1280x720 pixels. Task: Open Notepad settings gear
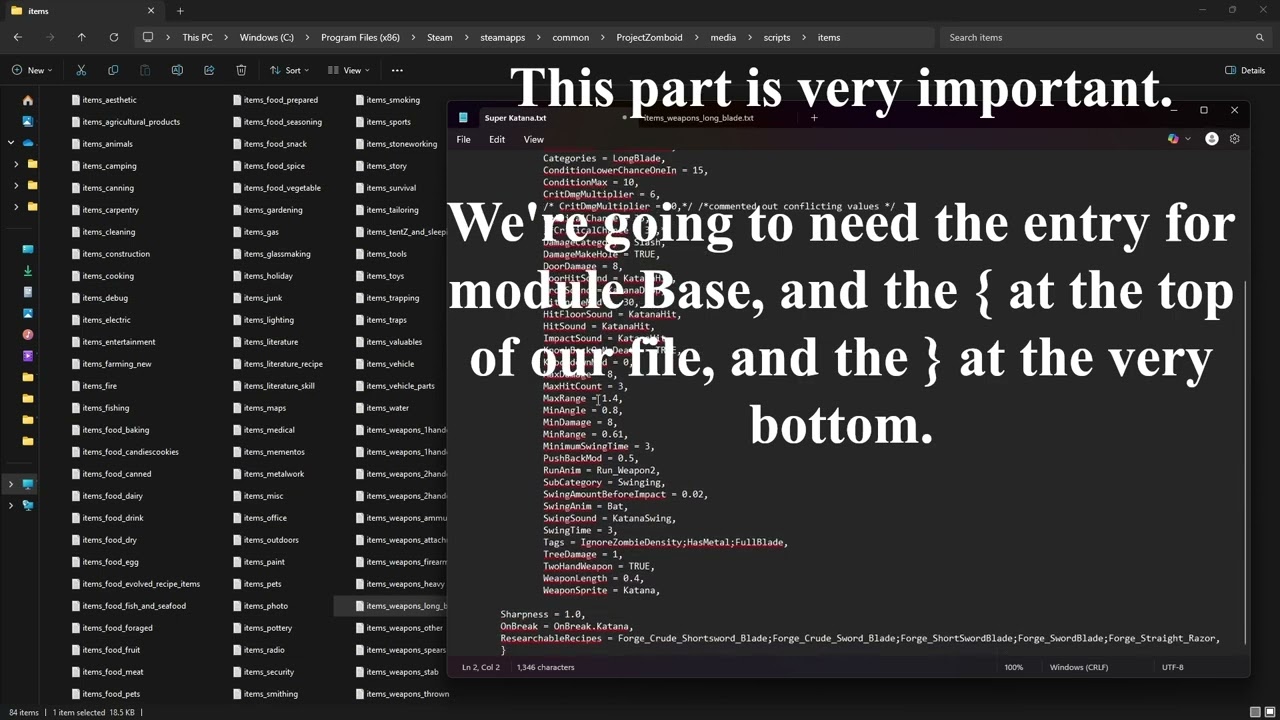coord(1235,139)
